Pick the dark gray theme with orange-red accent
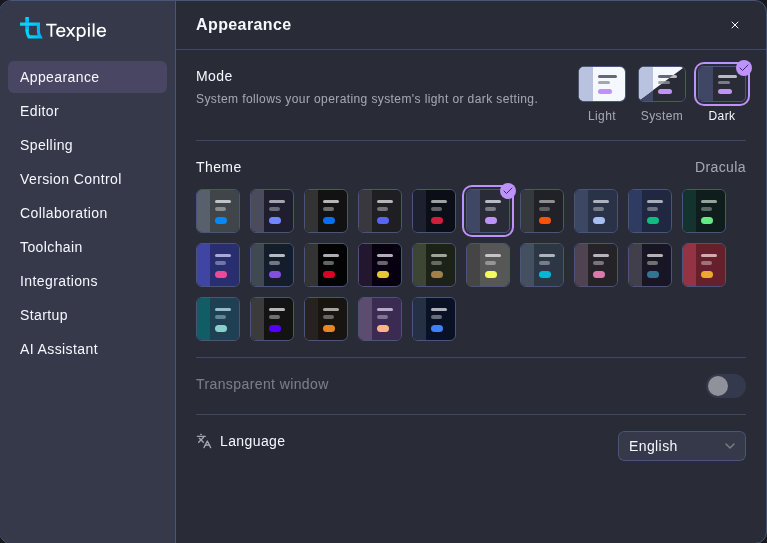 point(542,211)
